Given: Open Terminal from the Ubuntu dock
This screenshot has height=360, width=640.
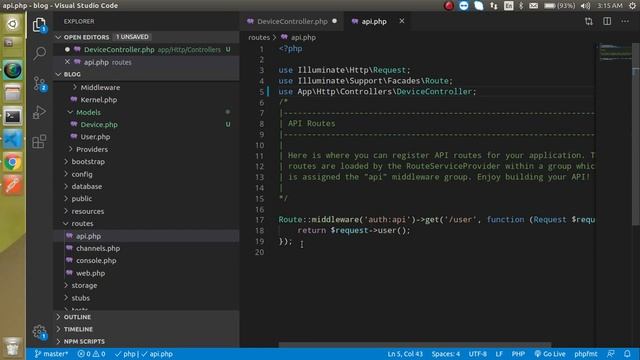Looking at the screenshot, I should tap(13, 117).
